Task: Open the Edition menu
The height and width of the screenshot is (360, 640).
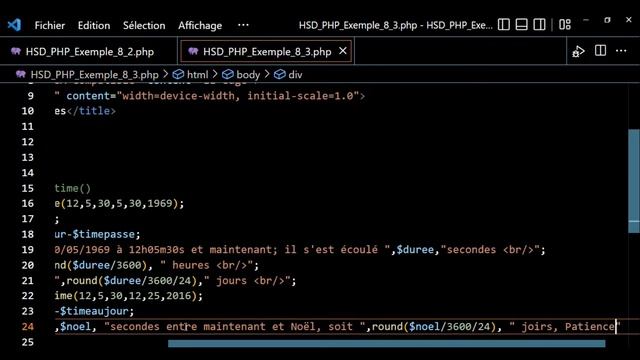Action: pyautogui.click(x=94, y=25)
